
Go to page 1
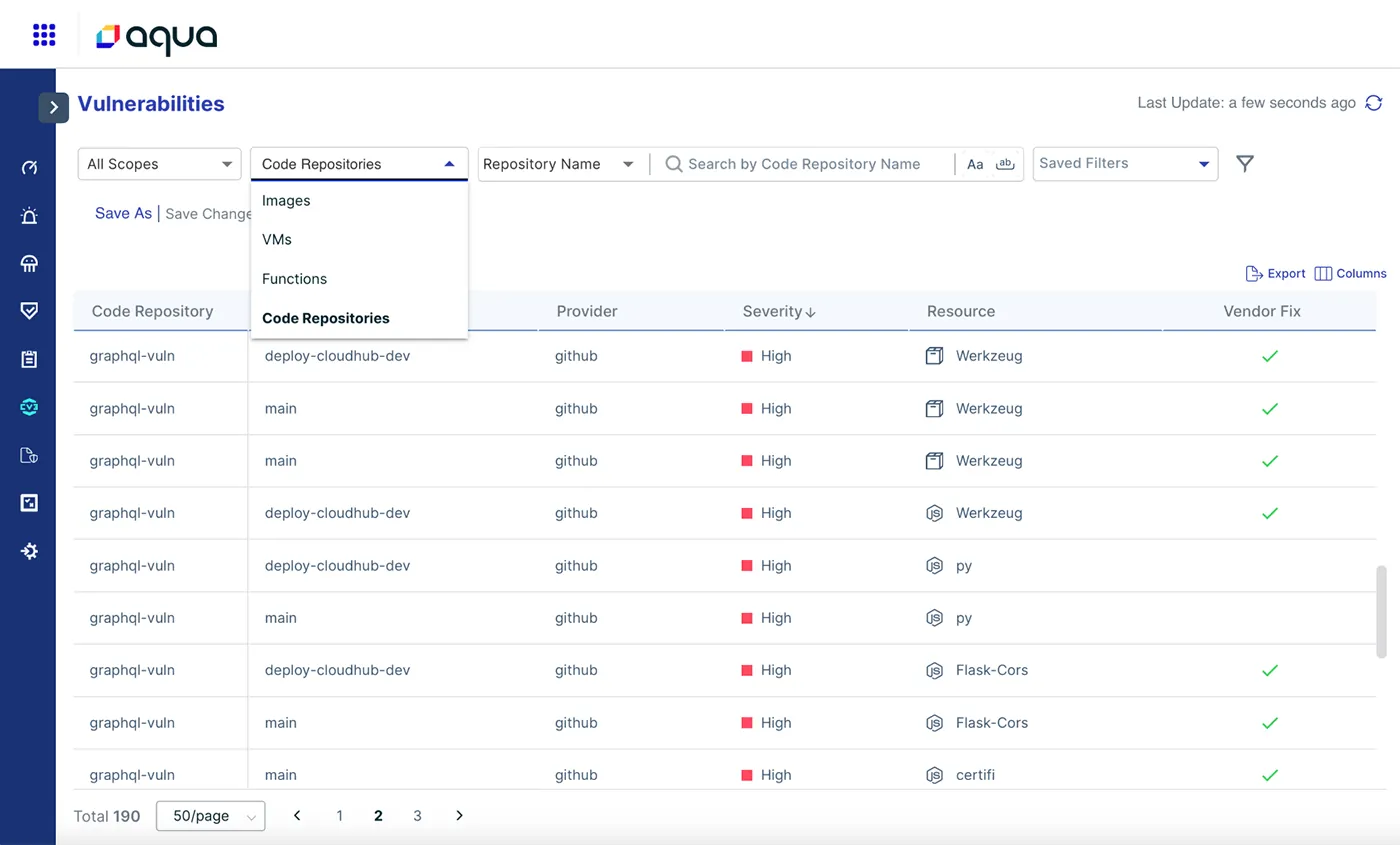click(339, 816)
